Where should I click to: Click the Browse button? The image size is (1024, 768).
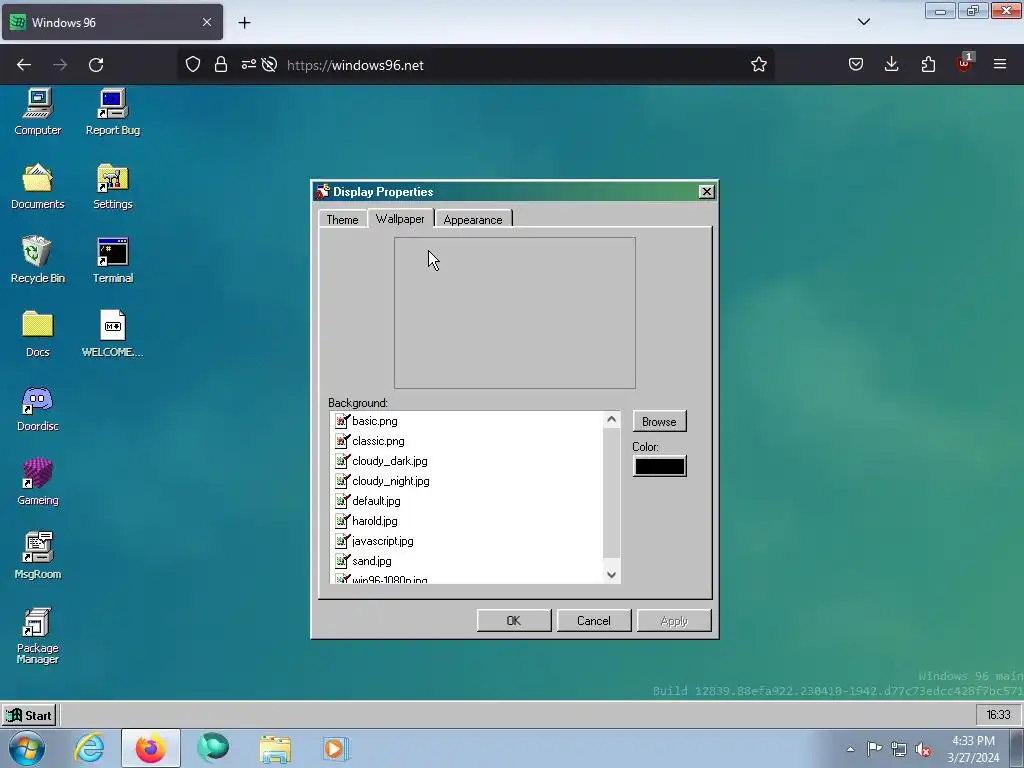coord(659,422)
